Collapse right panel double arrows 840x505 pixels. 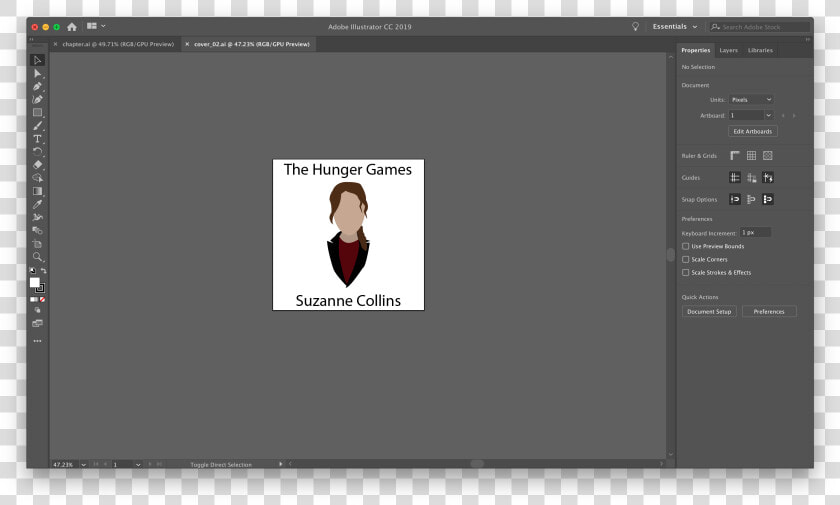point(807,39)
